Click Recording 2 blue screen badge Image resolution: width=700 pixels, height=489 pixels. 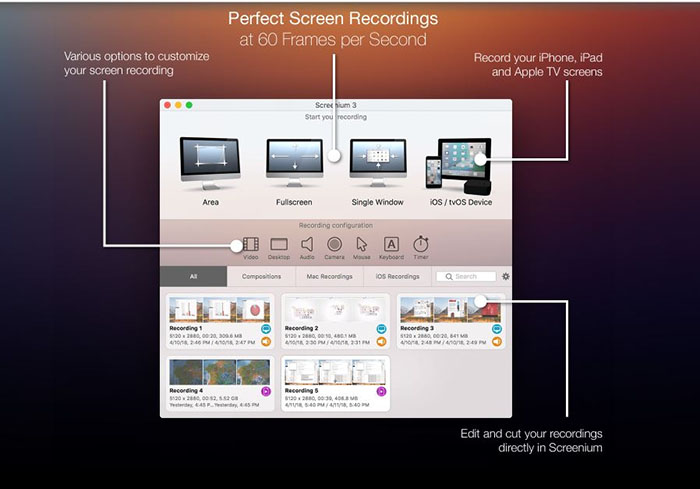click(x=381, y=329)
